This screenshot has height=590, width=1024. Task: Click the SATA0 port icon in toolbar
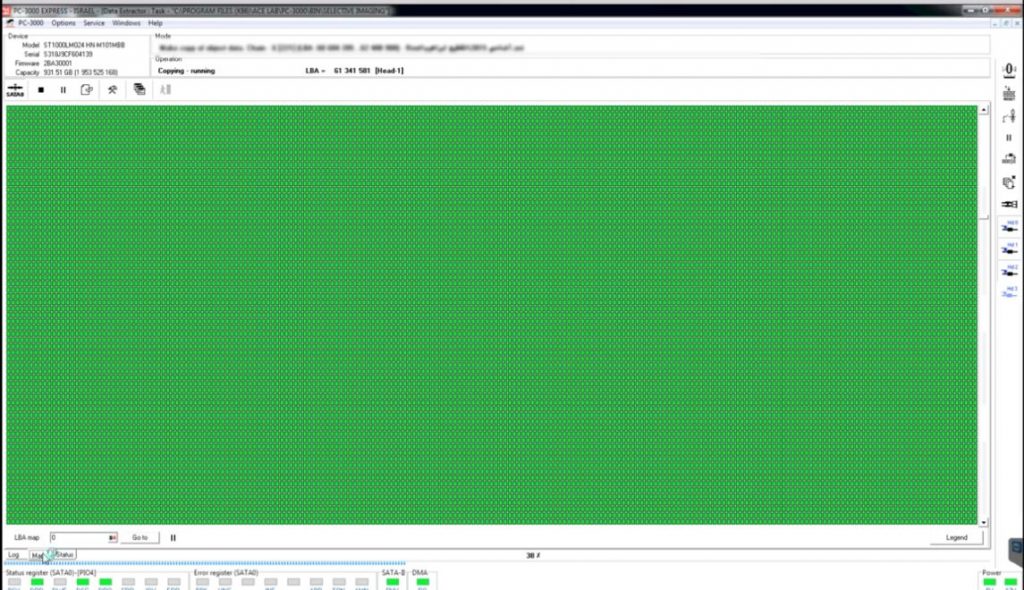(15, 90)
